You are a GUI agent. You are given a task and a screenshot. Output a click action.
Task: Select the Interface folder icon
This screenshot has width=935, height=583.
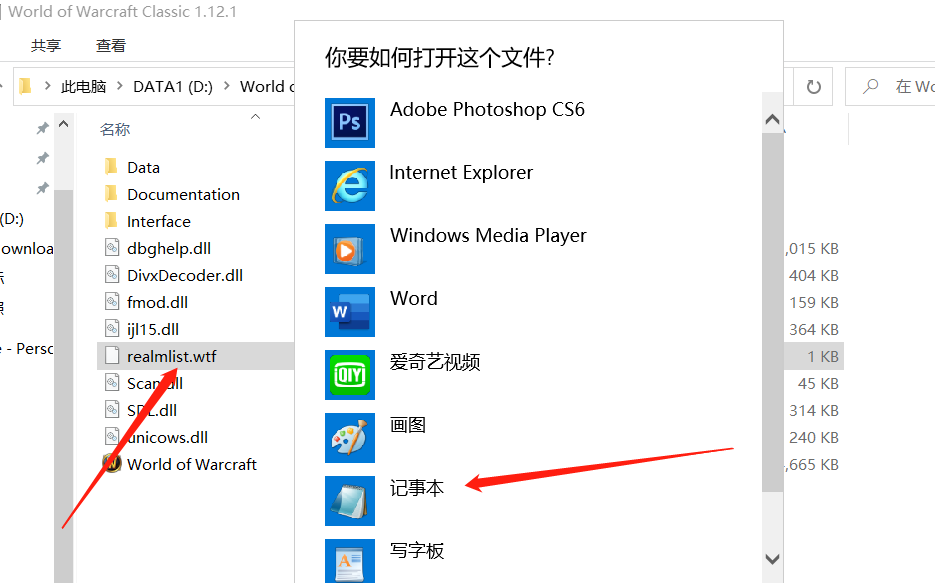112,221
